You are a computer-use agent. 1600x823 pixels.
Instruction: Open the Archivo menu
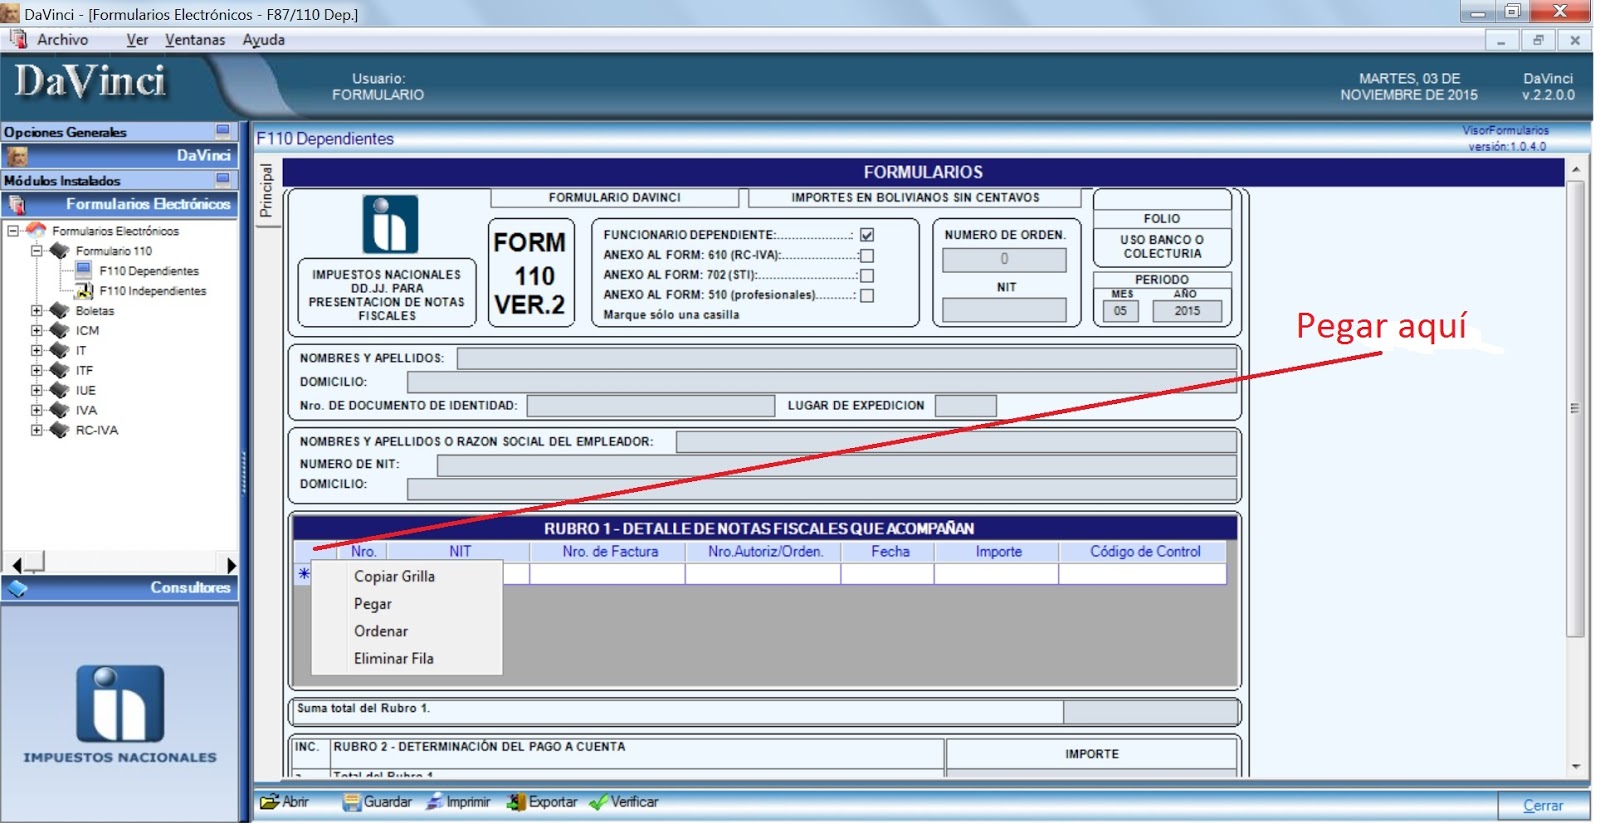pyautogui.click(x=62, y=40)
